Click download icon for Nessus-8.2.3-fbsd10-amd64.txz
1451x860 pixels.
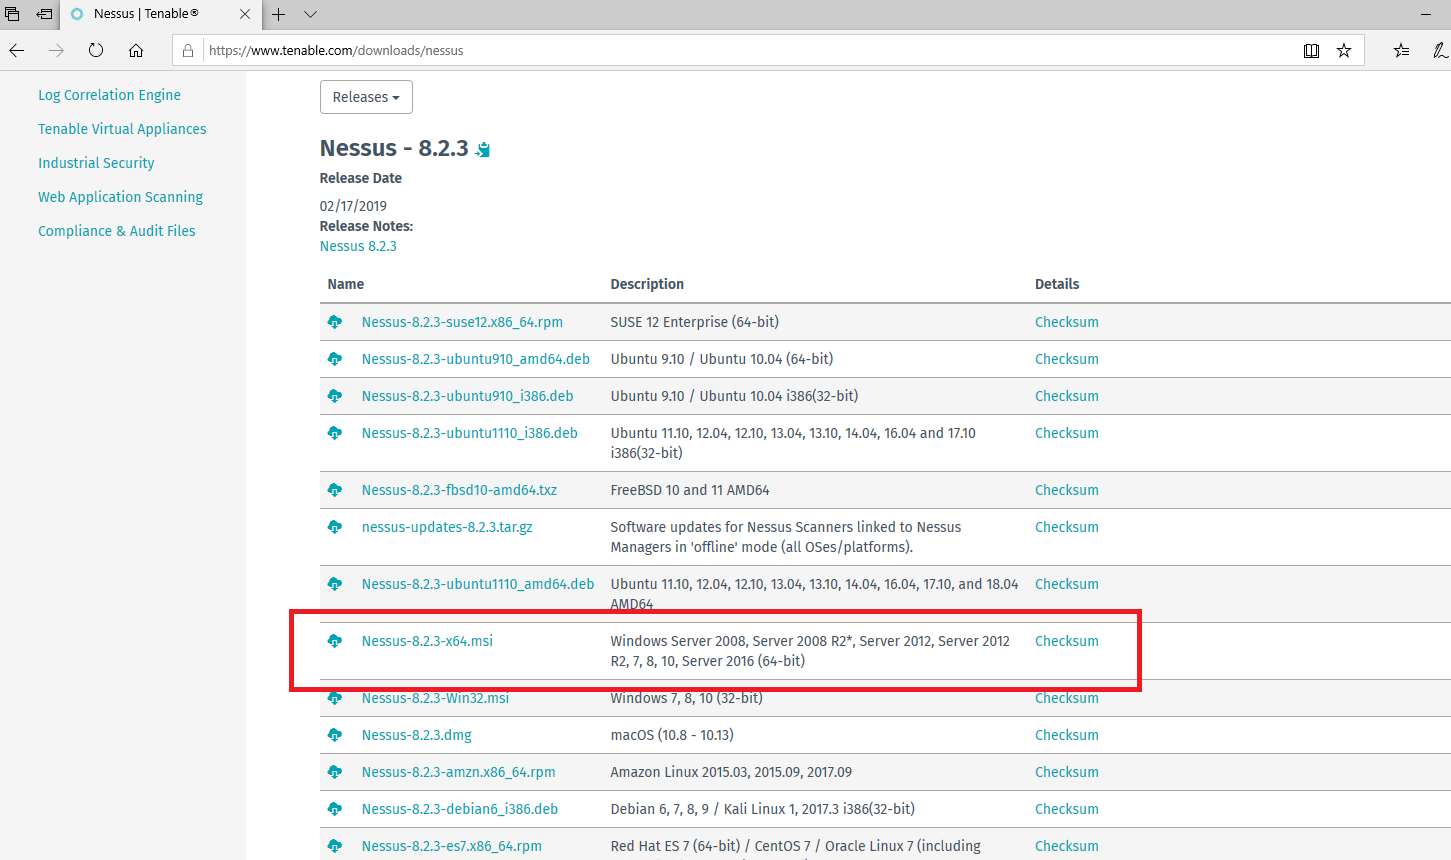[x=335, y=490]
